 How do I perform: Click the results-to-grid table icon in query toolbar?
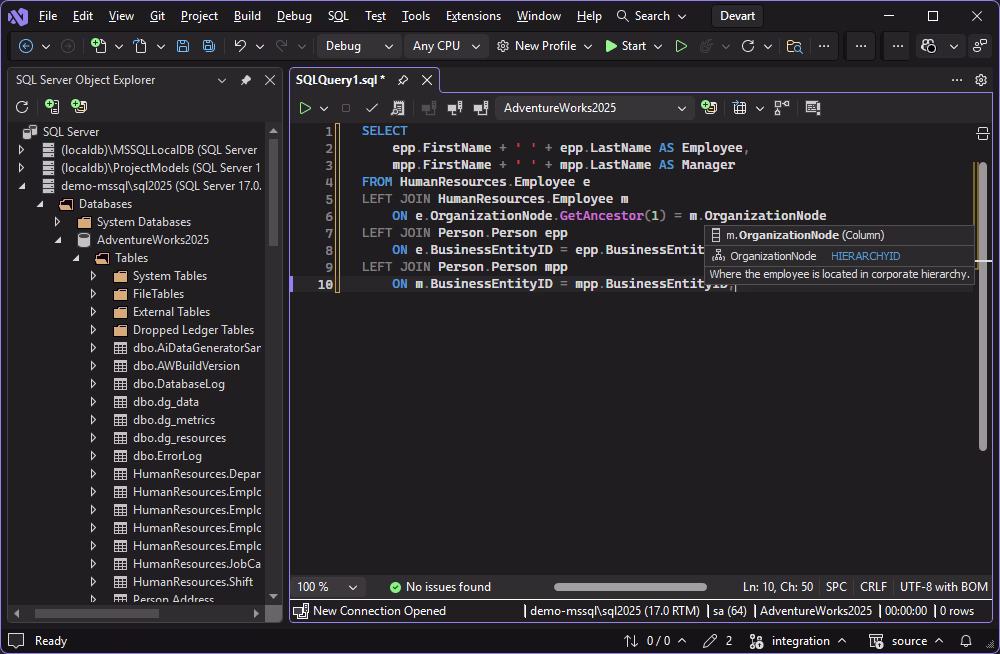pyautogui.click(x=740, y=108)
